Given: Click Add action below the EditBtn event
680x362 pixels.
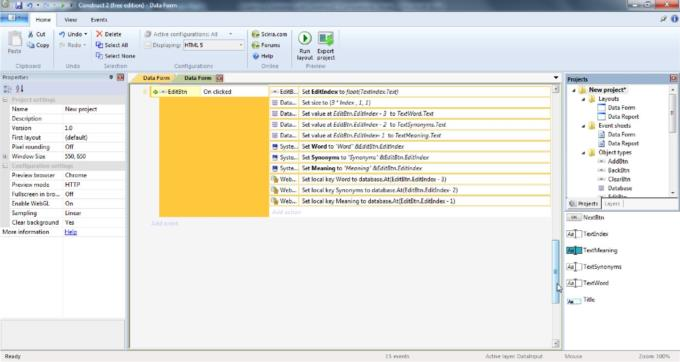Looking at the screenshot, I should (286, 212).
